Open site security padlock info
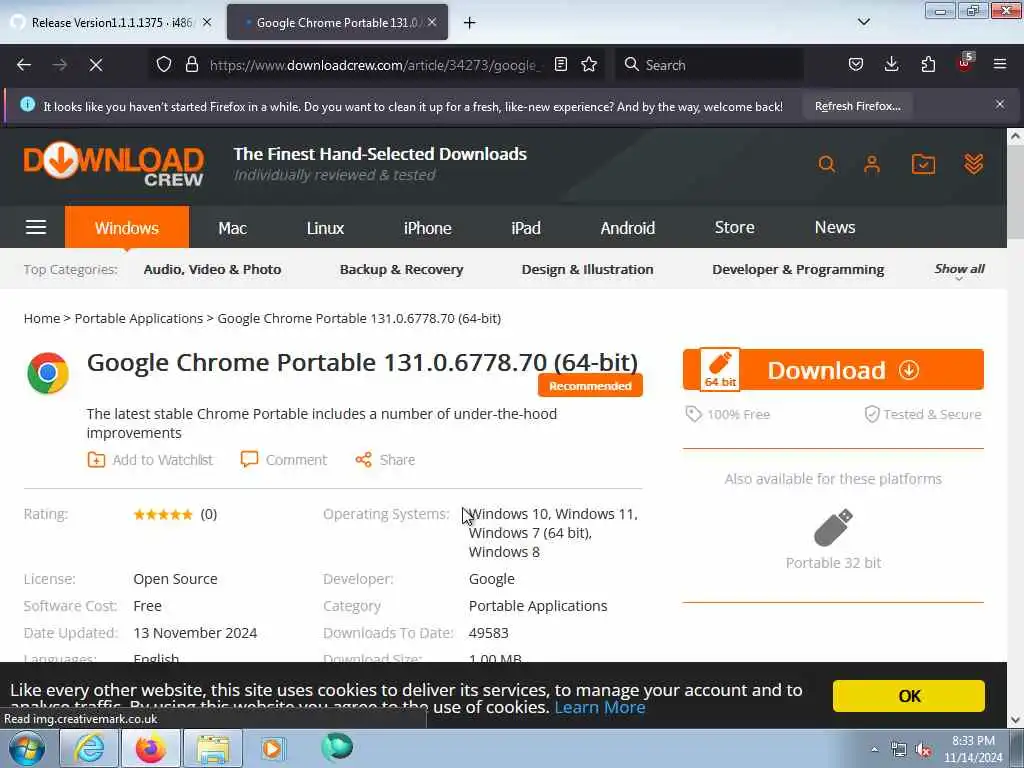 click(191, 65)
